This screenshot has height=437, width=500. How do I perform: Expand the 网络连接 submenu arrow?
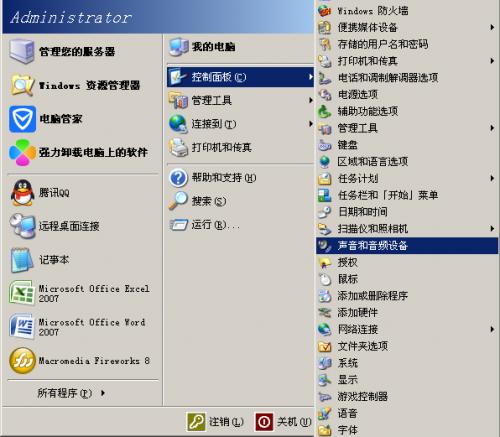pos(492,329)
